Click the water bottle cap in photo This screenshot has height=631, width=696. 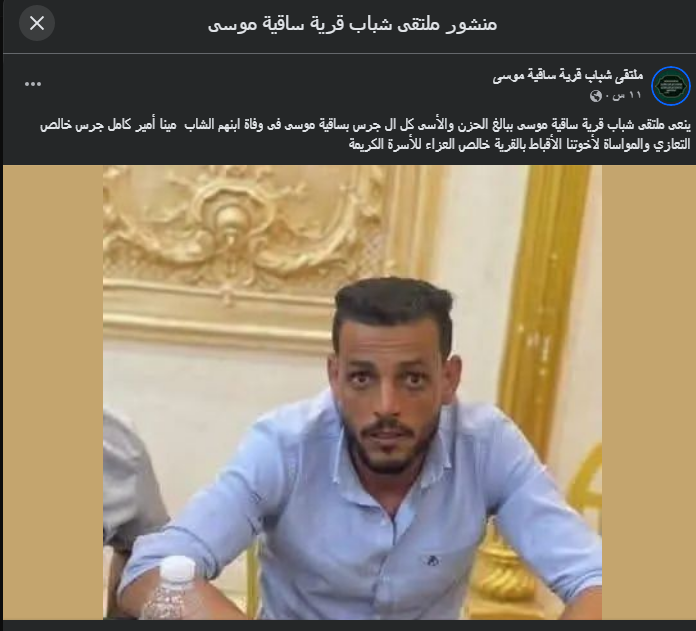point(178,569)
